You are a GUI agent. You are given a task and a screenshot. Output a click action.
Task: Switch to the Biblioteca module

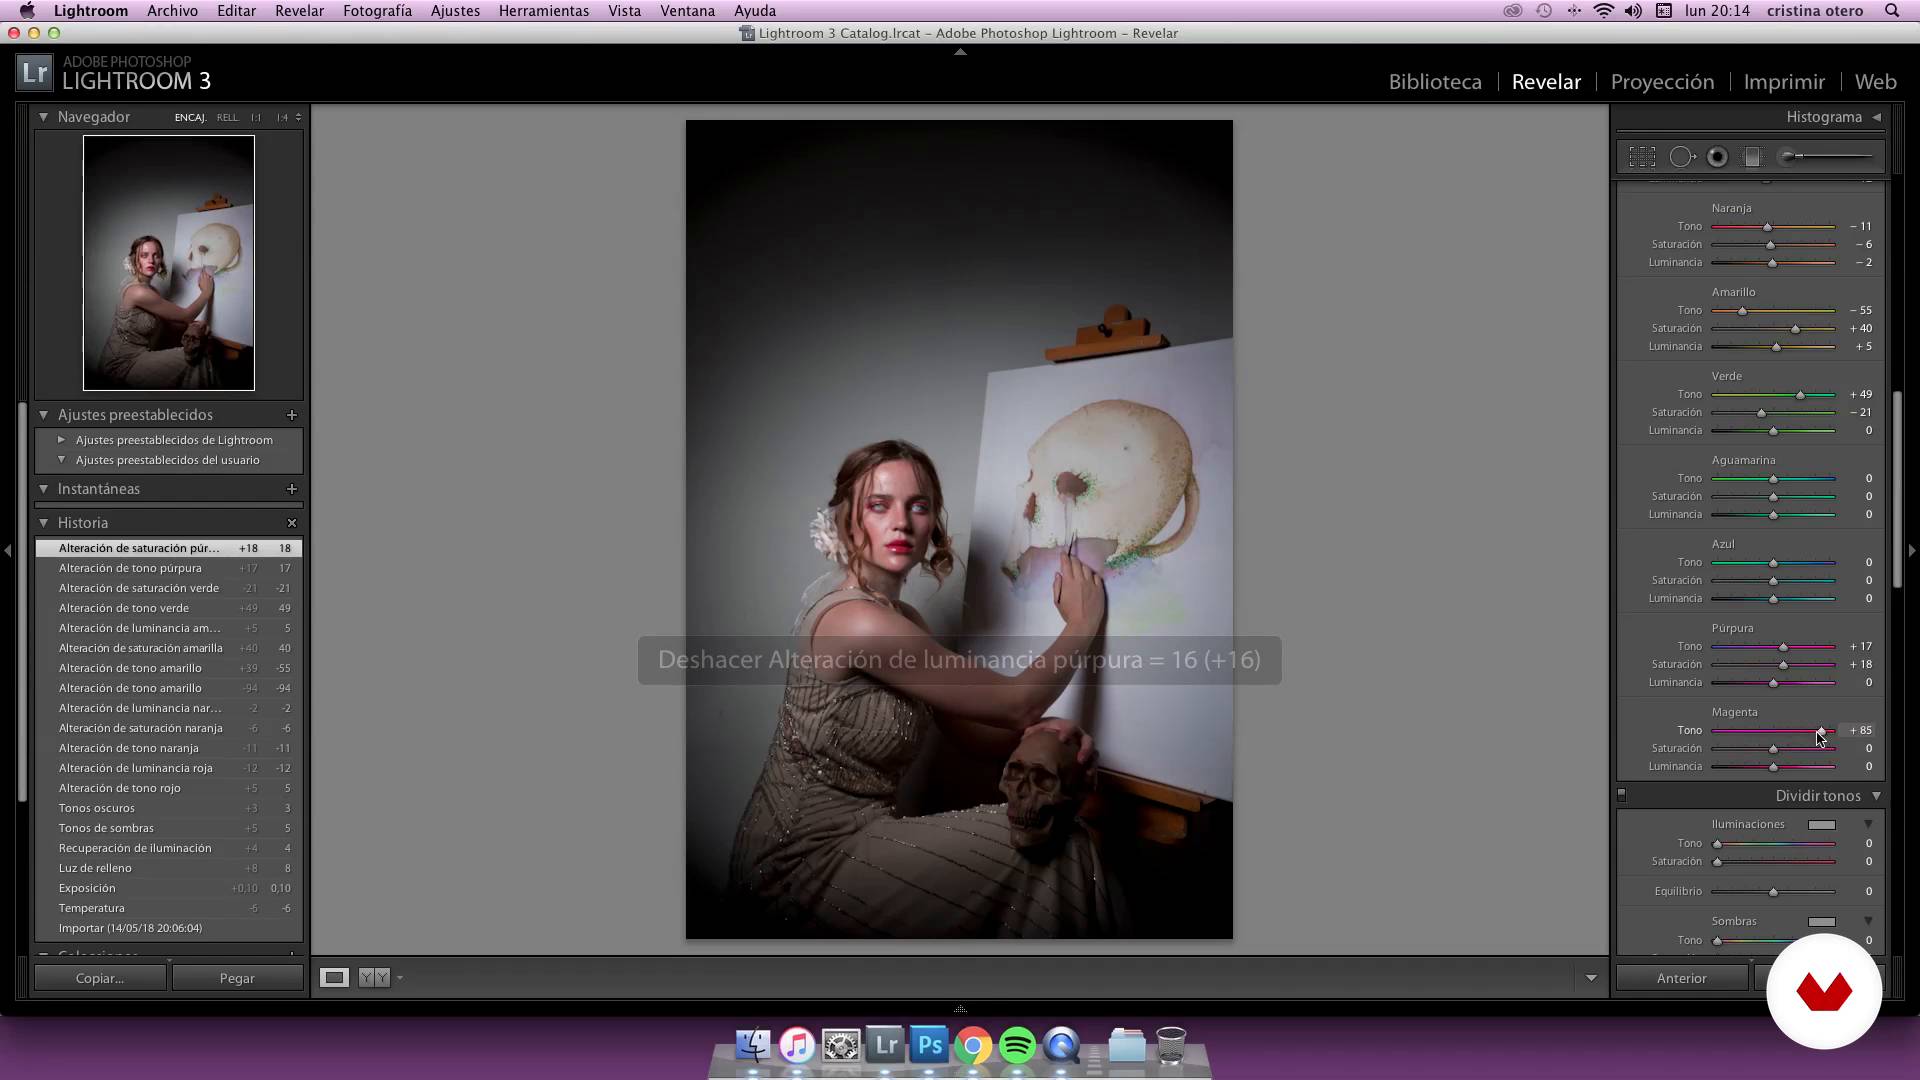1435,82
